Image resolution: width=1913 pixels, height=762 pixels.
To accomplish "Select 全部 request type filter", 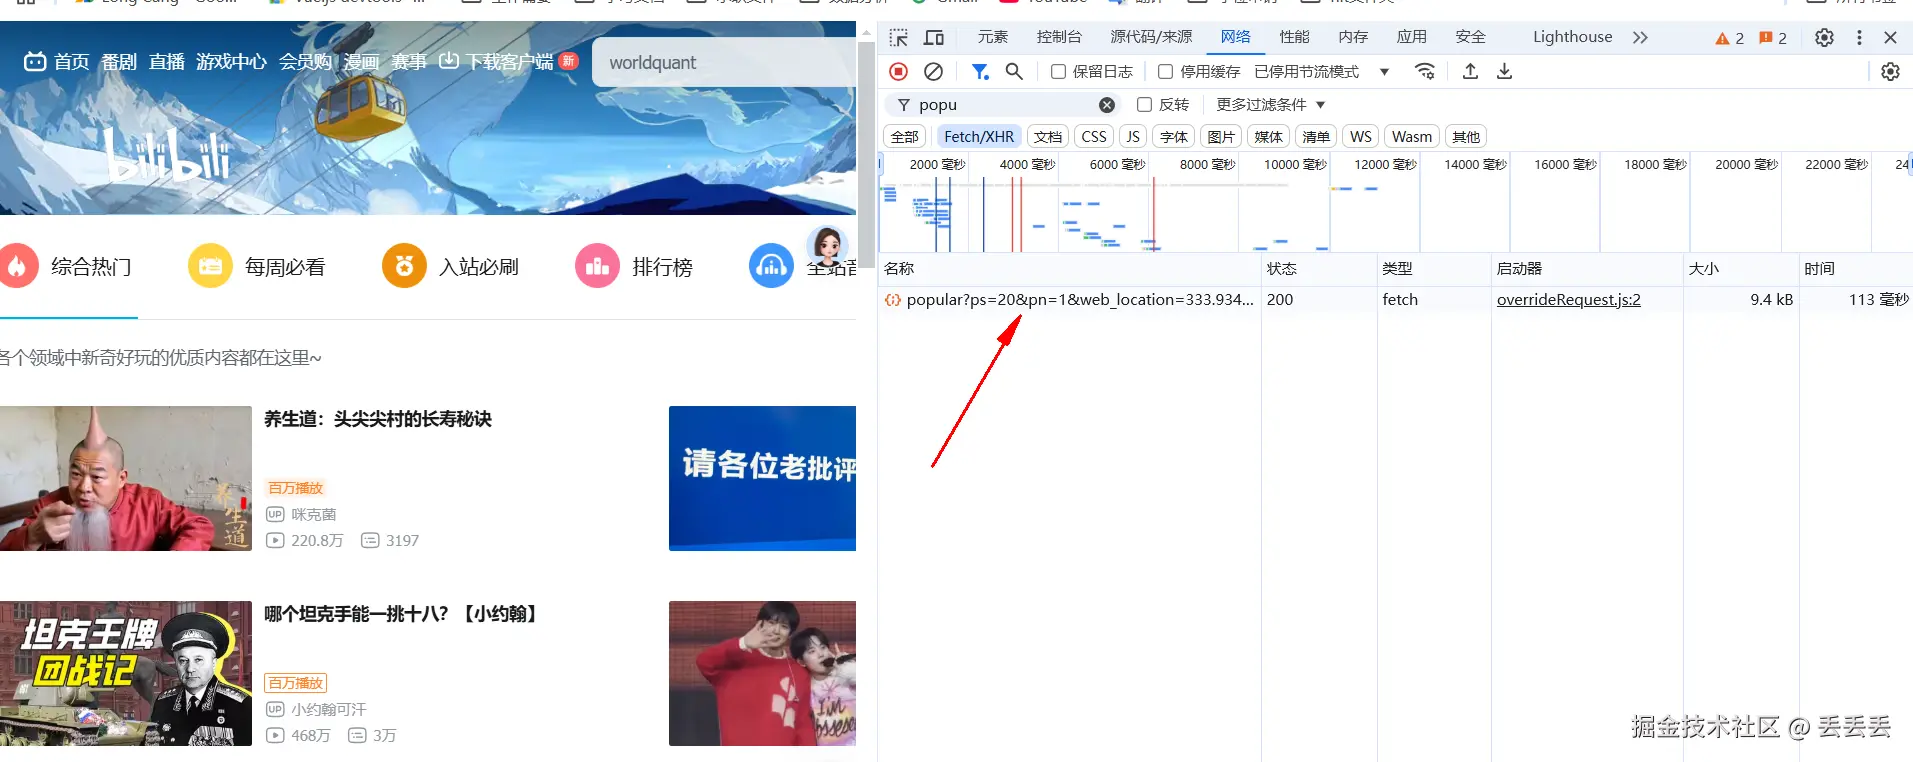I will (905, 137).
